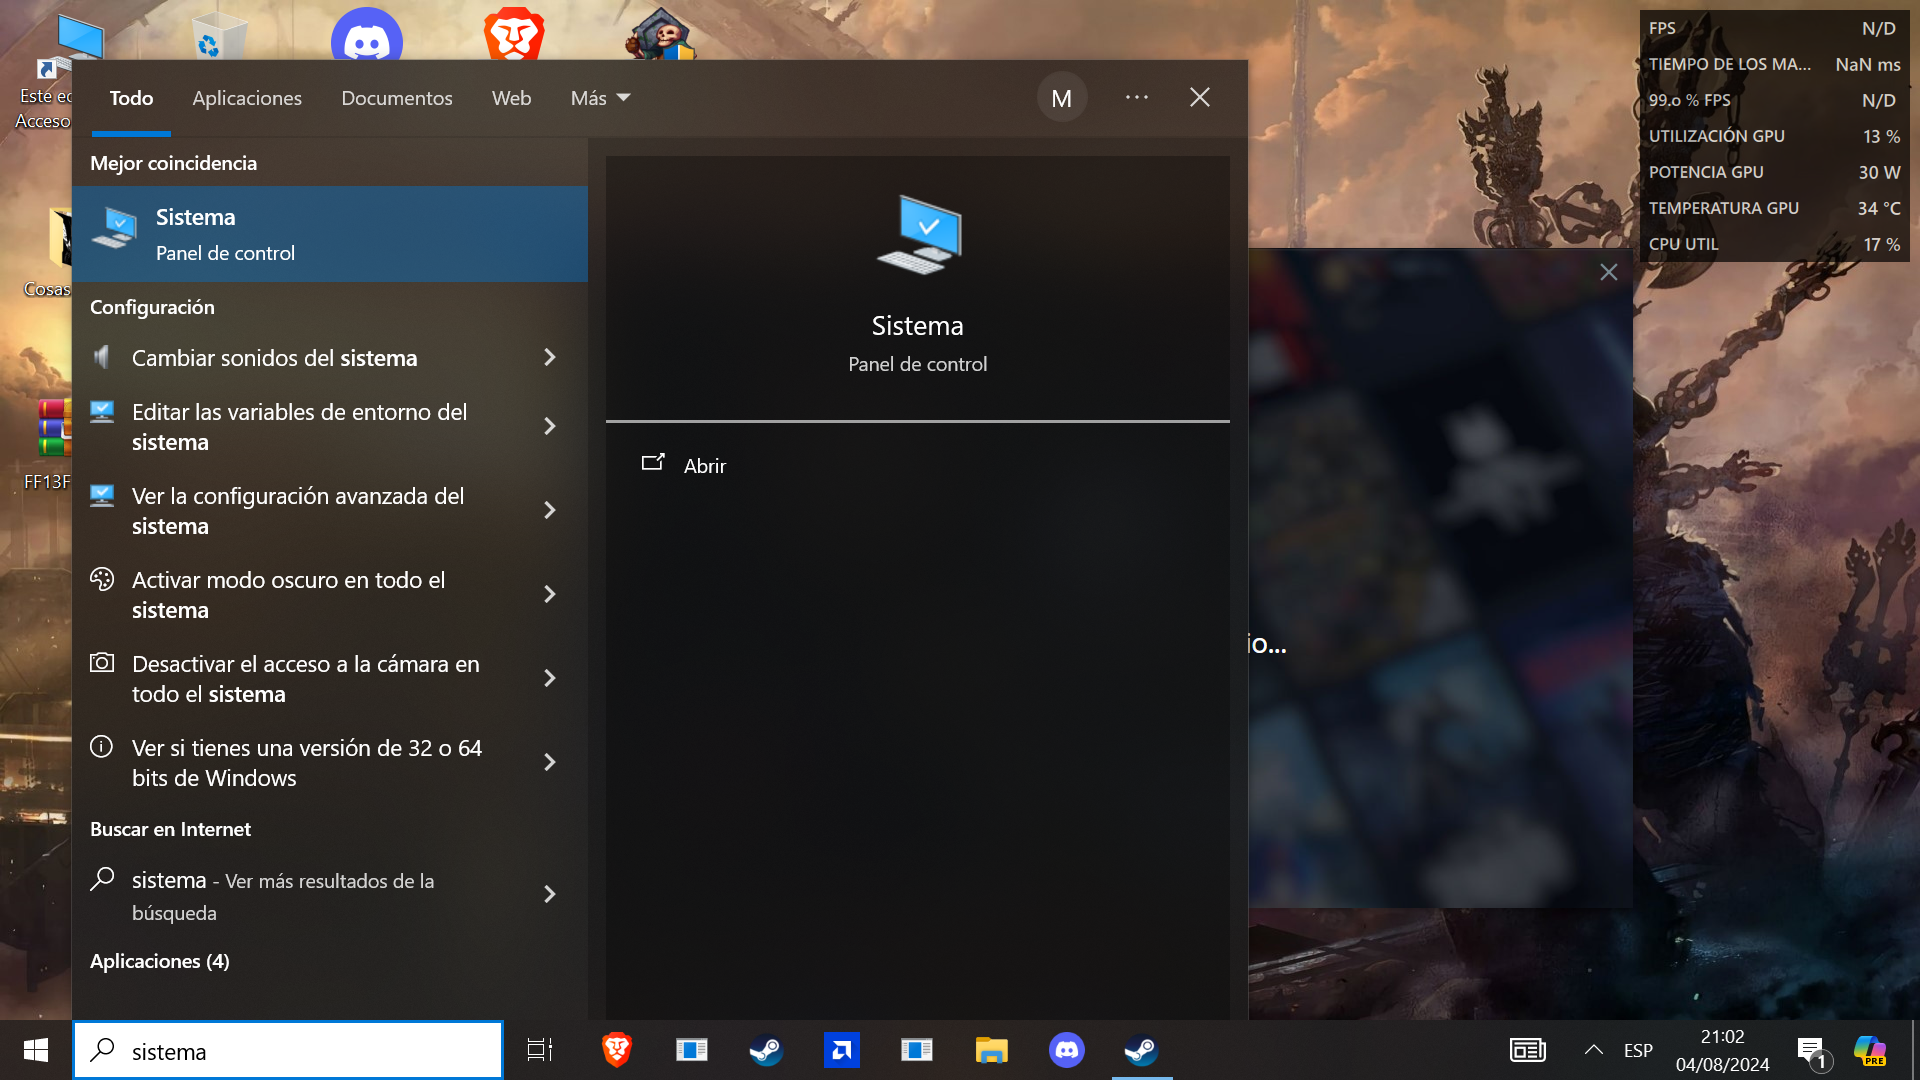The width and height of the screenshot is (1920, 1080).
Task: Click the Task View taskbar icon
Action: pos(540,1050)
